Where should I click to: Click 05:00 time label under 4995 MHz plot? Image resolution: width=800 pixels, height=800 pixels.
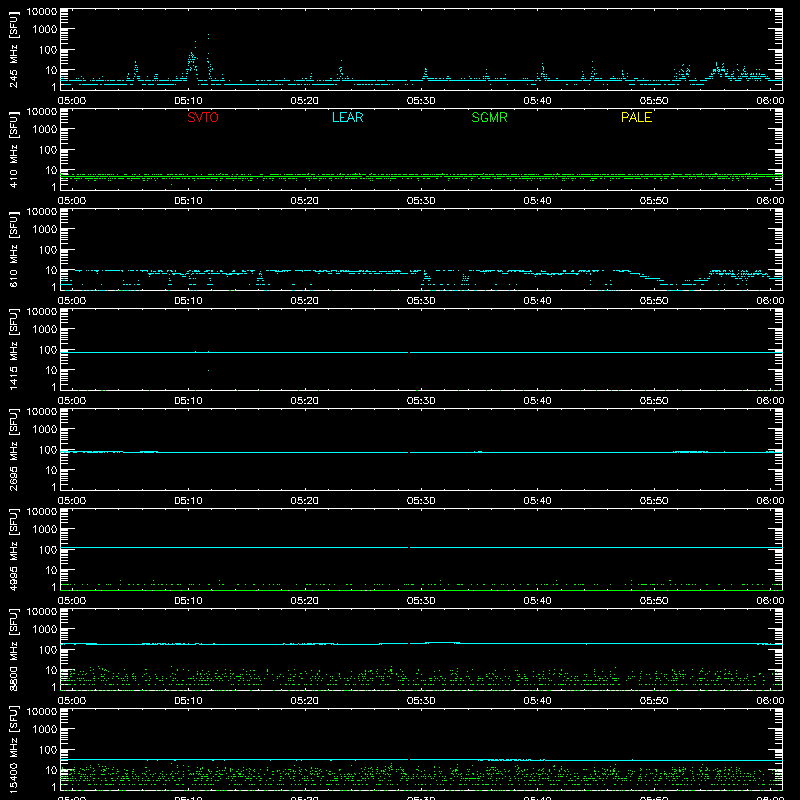pyautogui.click(x=72, y=601)
